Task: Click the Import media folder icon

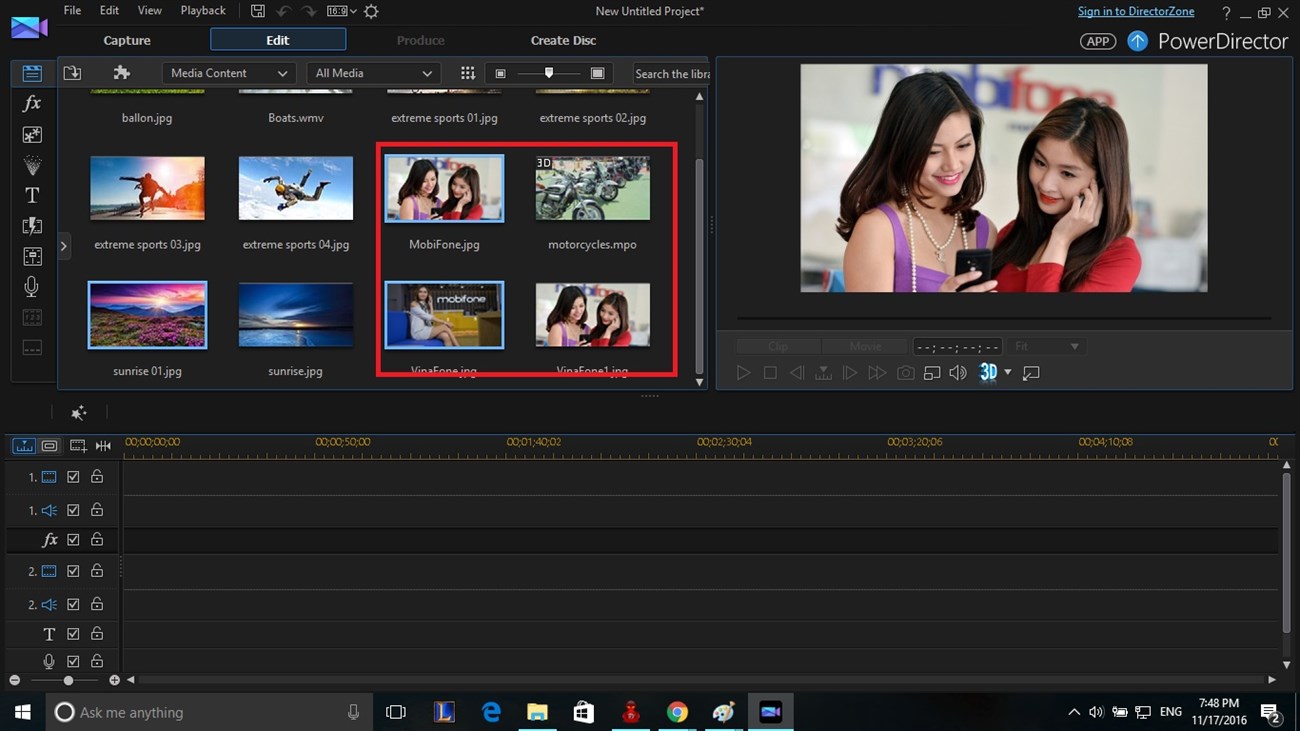Action: (72, 73)
